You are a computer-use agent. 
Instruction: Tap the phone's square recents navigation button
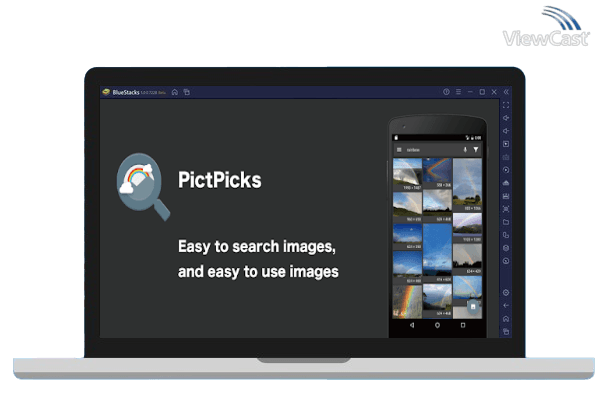(x=463, y=325)
